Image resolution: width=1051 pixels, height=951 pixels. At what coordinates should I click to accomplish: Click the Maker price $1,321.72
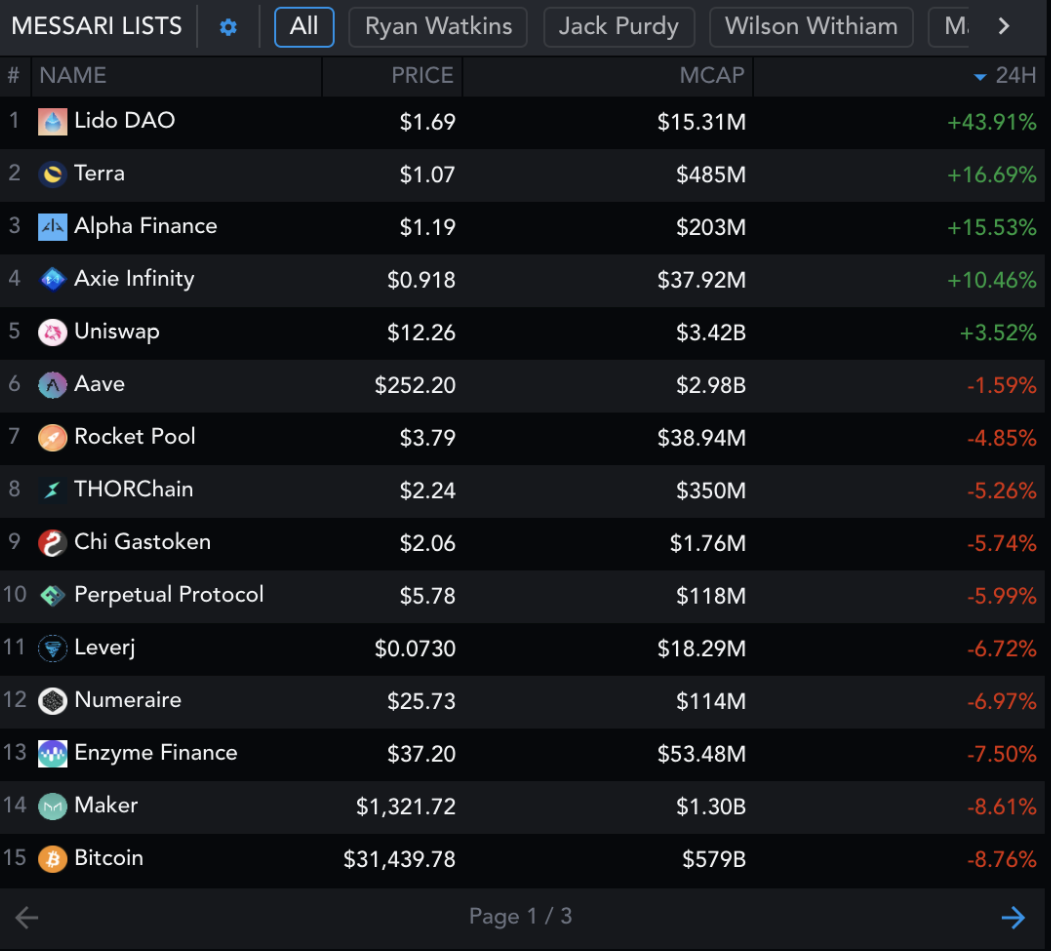(x=406, y=806)
